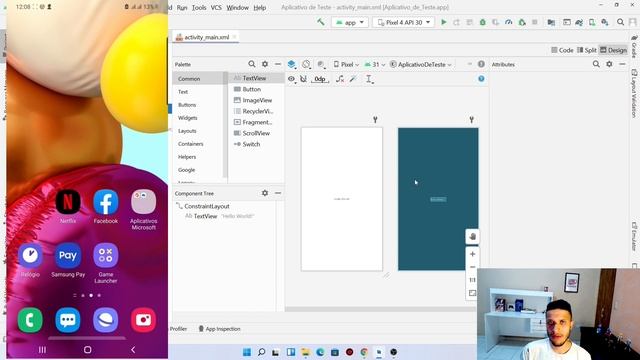640x360 pixels.
Task: Open the VCS menu
Action: pos(216,7)
